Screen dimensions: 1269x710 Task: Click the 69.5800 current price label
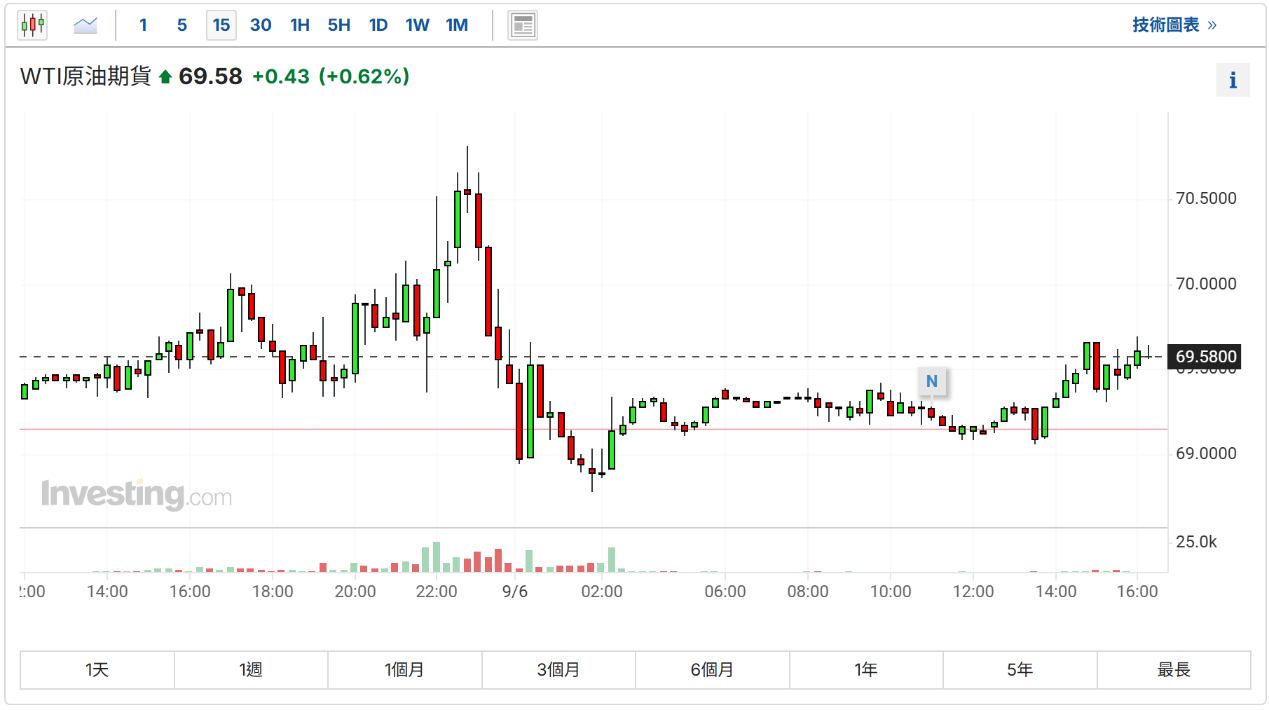(1205, 357)
